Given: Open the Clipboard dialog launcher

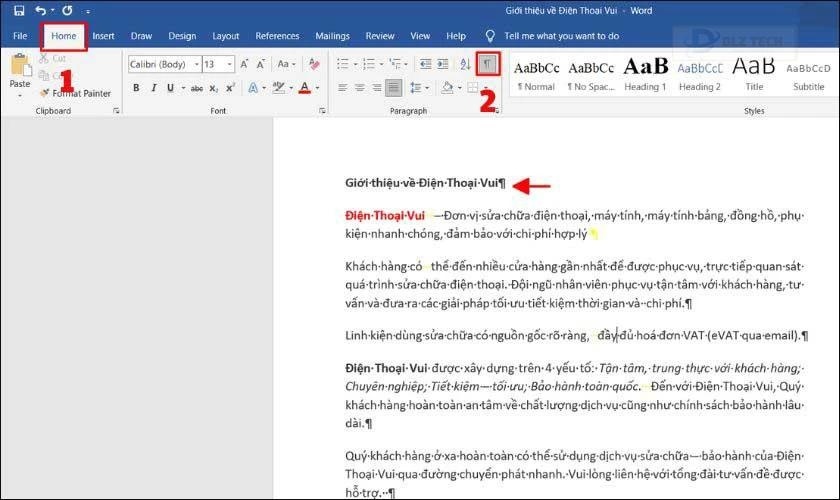Looking at the screenshot, I should pos(116,110).
